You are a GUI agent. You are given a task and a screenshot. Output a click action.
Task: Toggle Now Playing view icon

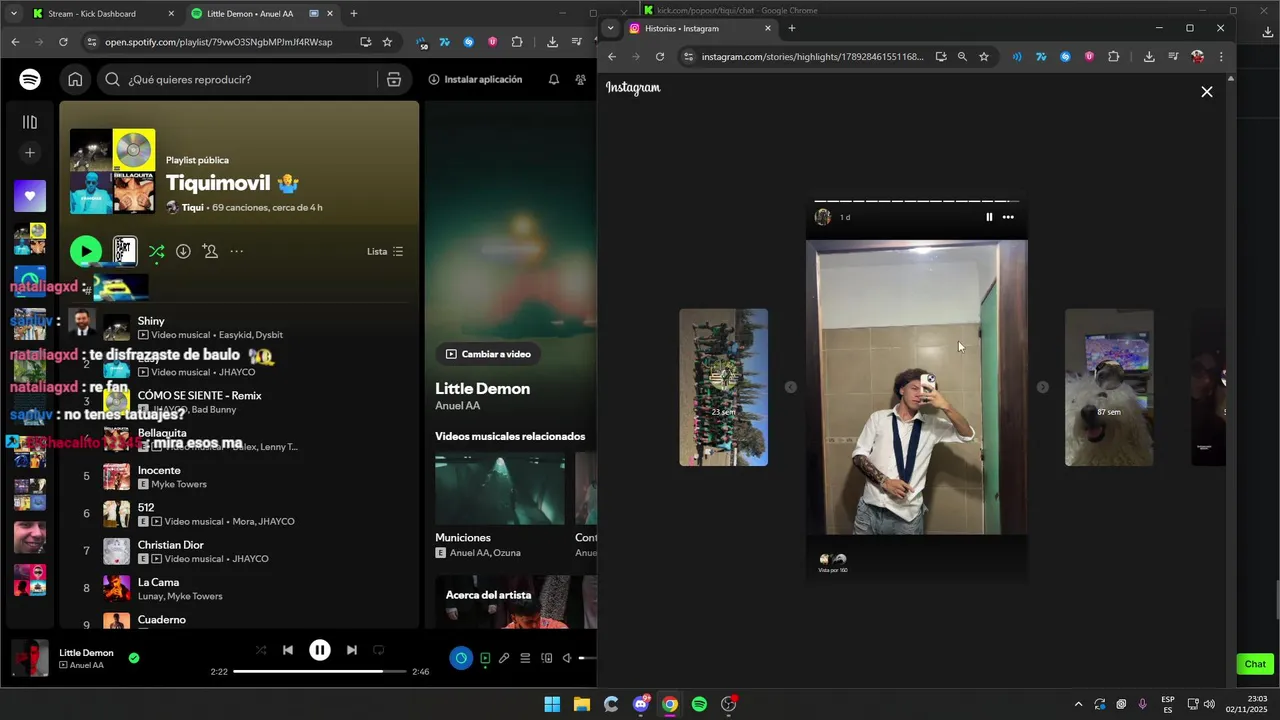[485, 658]
